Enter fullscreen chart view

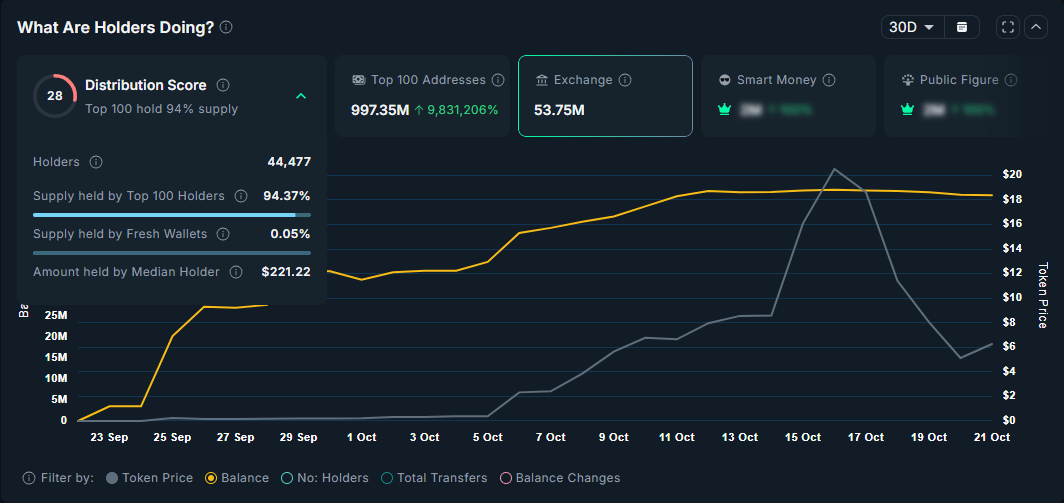coord(1008,27)
